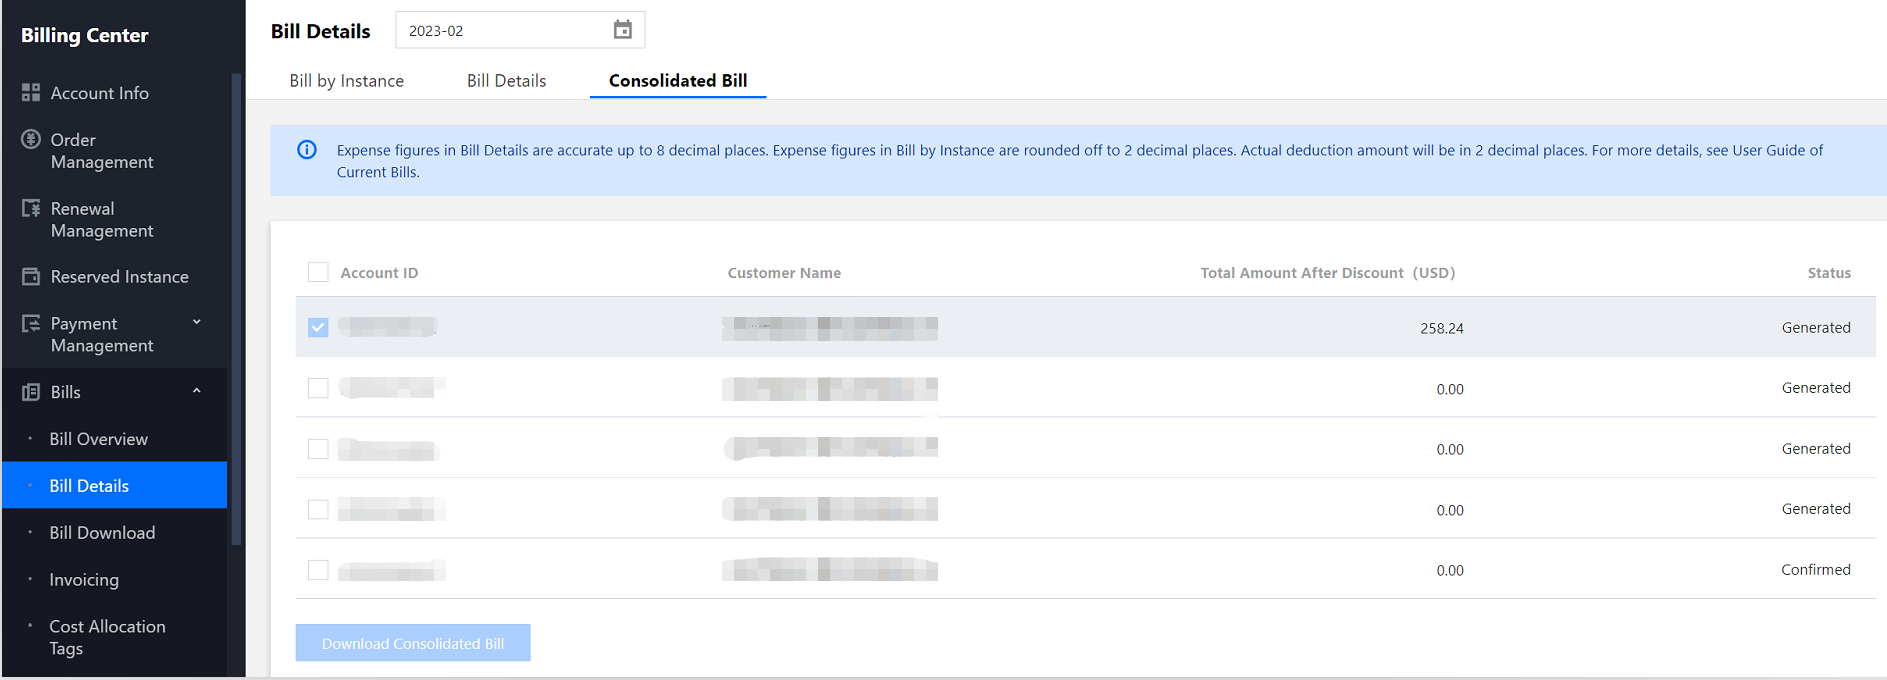
Task: Switch to the Bill Details tab
Action: [x=507, y=81]
